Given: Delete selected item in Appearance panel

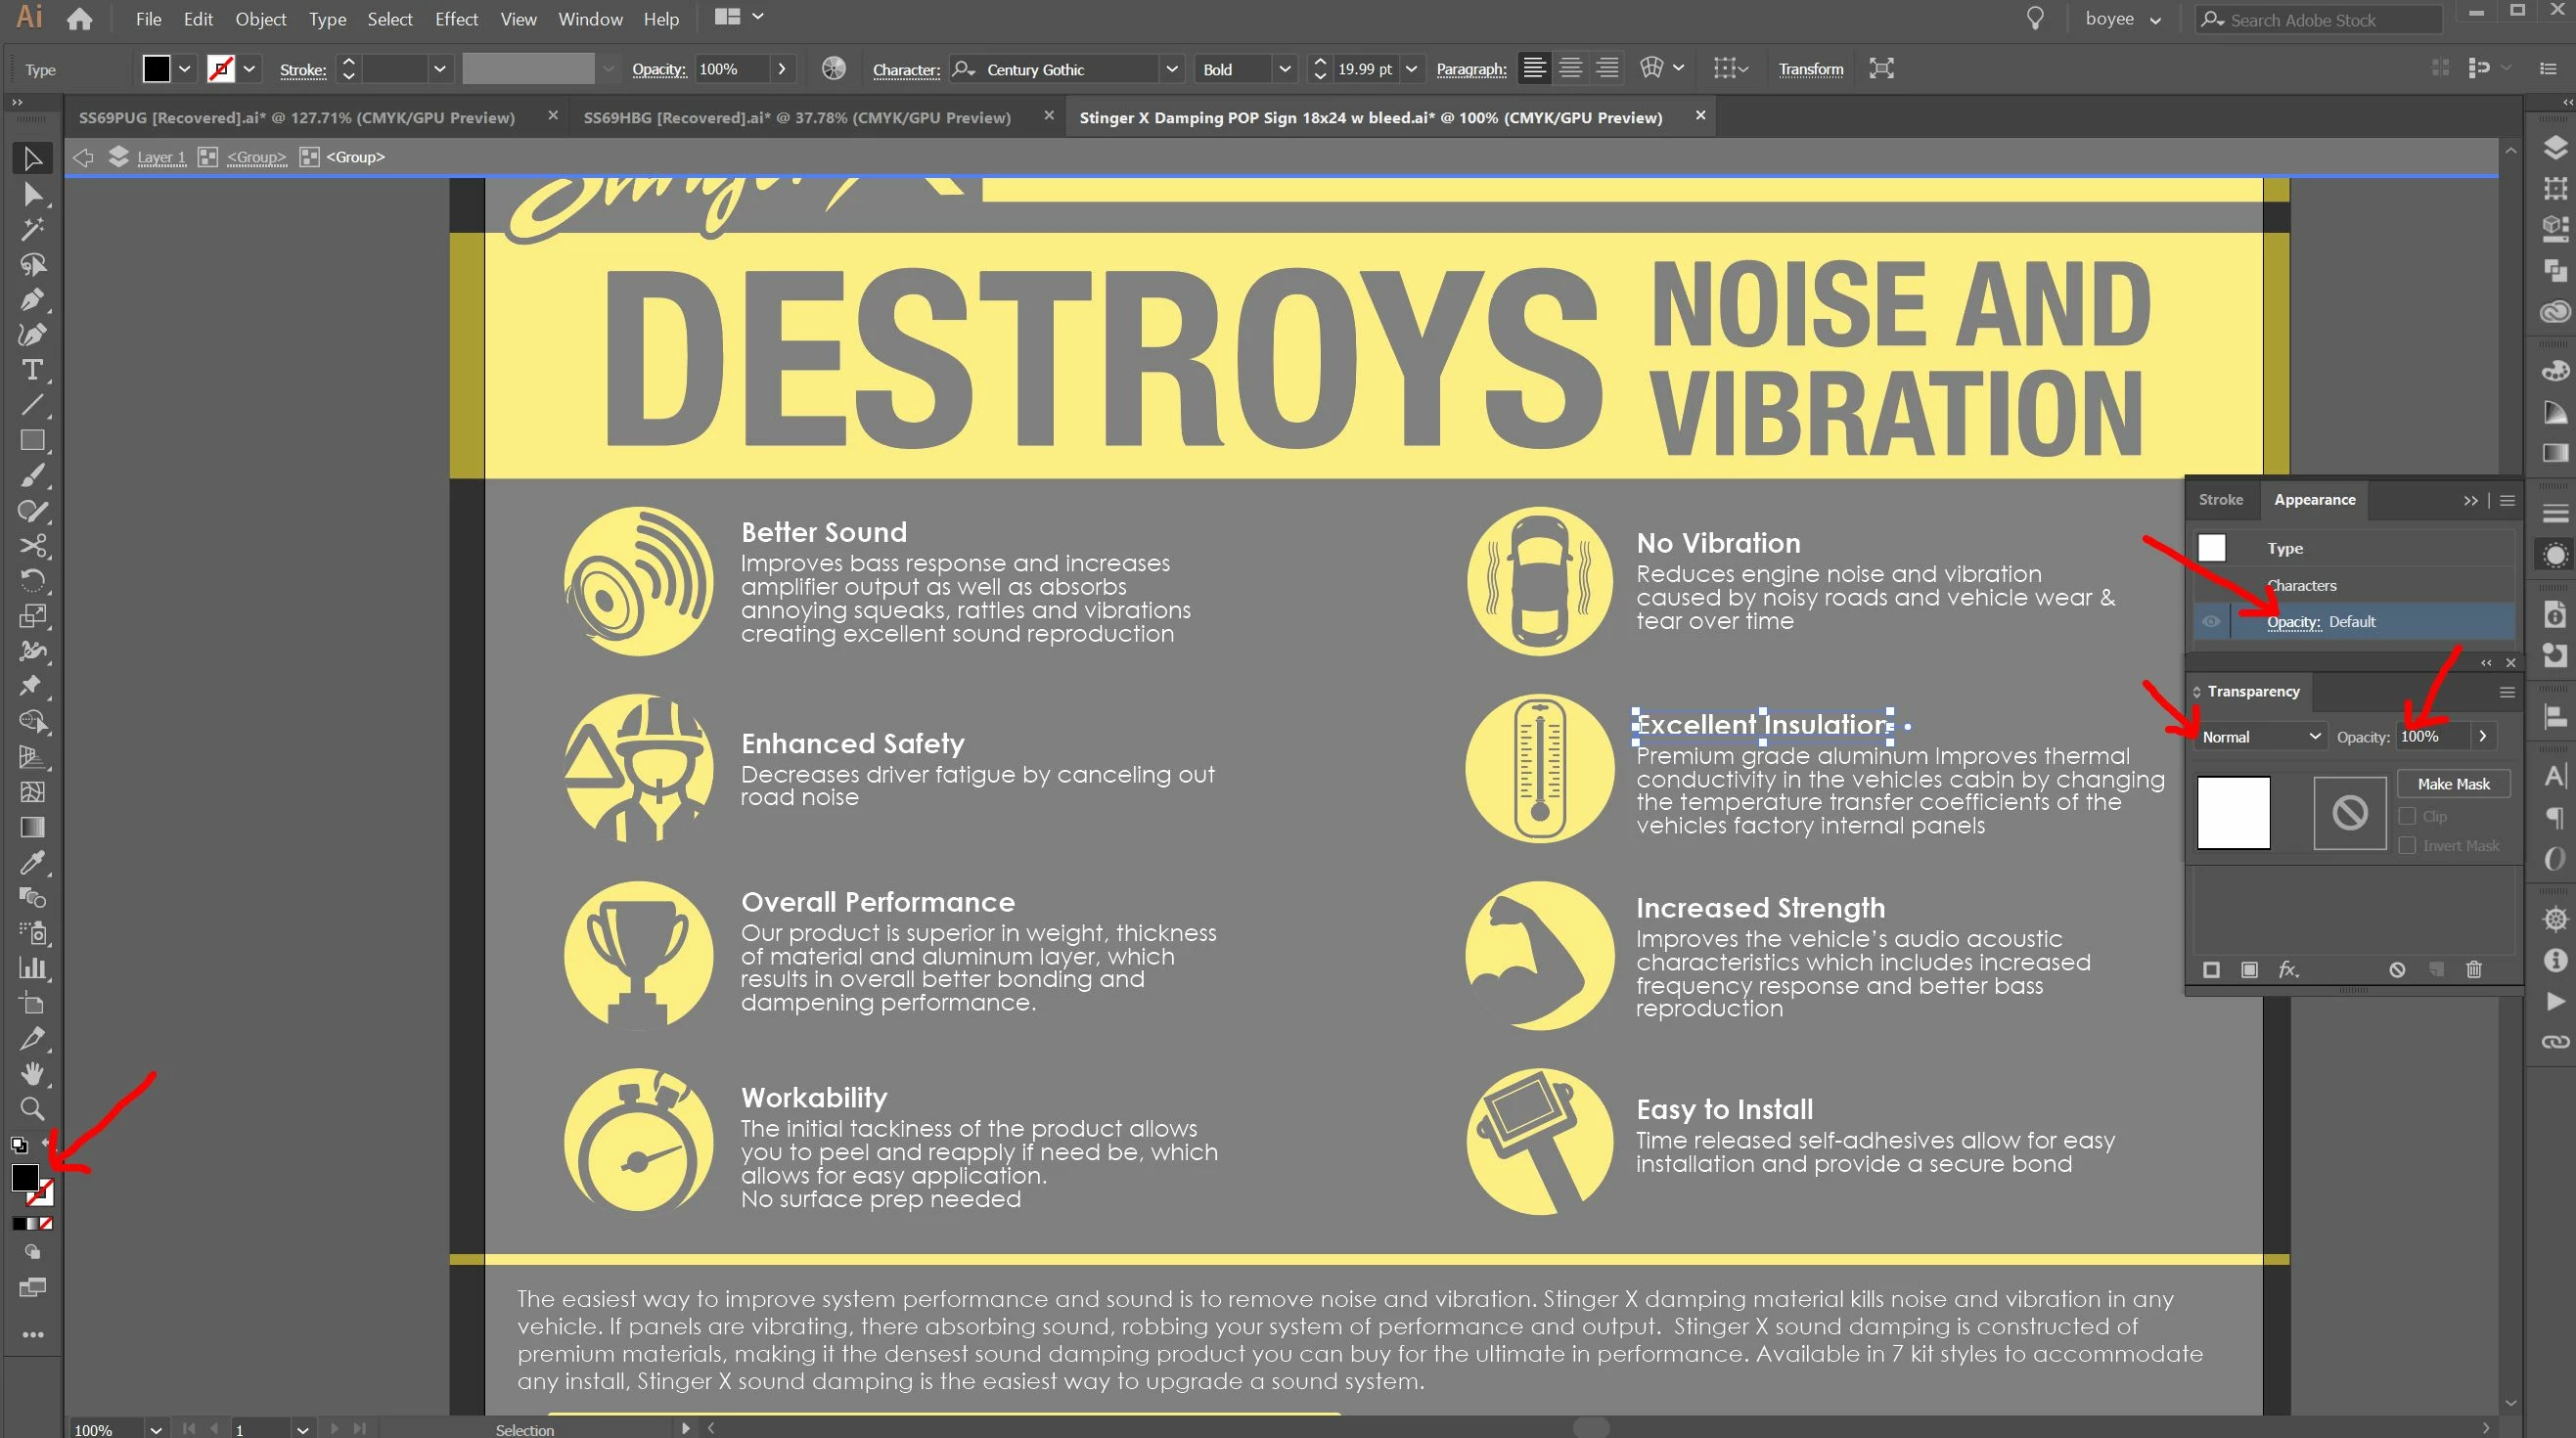Looking at the screenshot, I should pos(2473,969).
